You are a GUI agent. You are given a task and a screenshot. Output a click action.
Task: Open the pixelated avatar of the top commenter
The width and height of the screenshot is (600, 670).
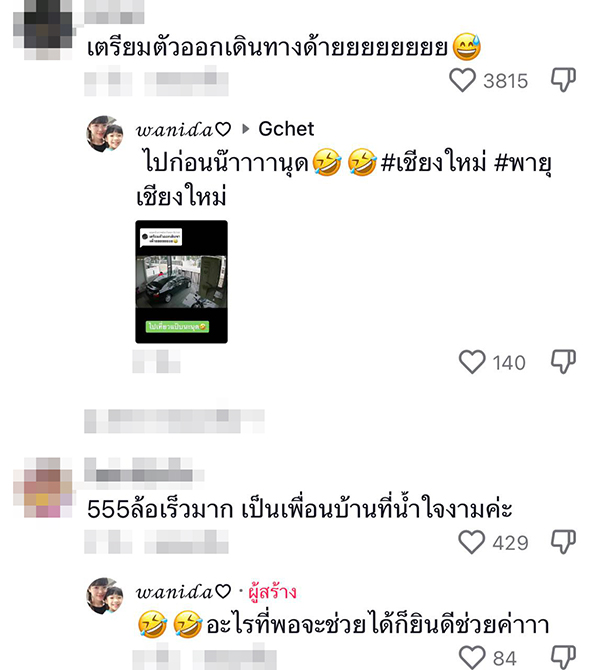45,30
